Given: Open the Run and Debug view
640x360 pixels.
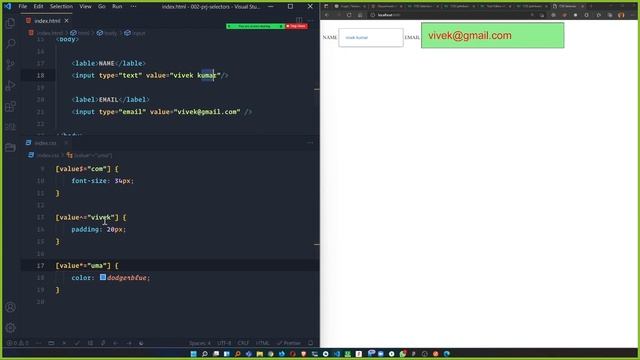Looking at the screenshot, I should click(x=11, y=85).
